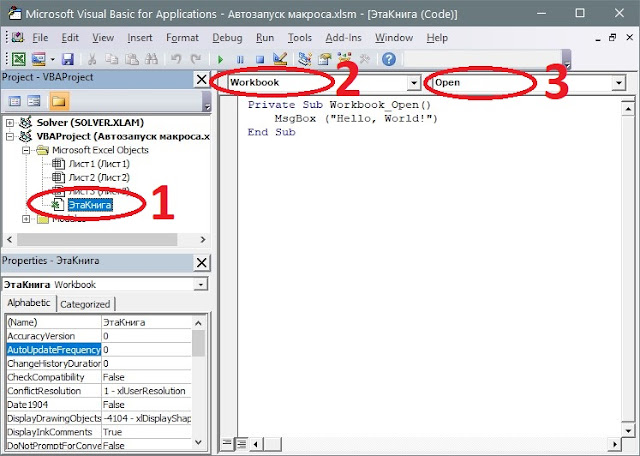Screen dimensions: 640x456
Task: Switch to the Alphabetic tab
Action: tap(29, 303)
